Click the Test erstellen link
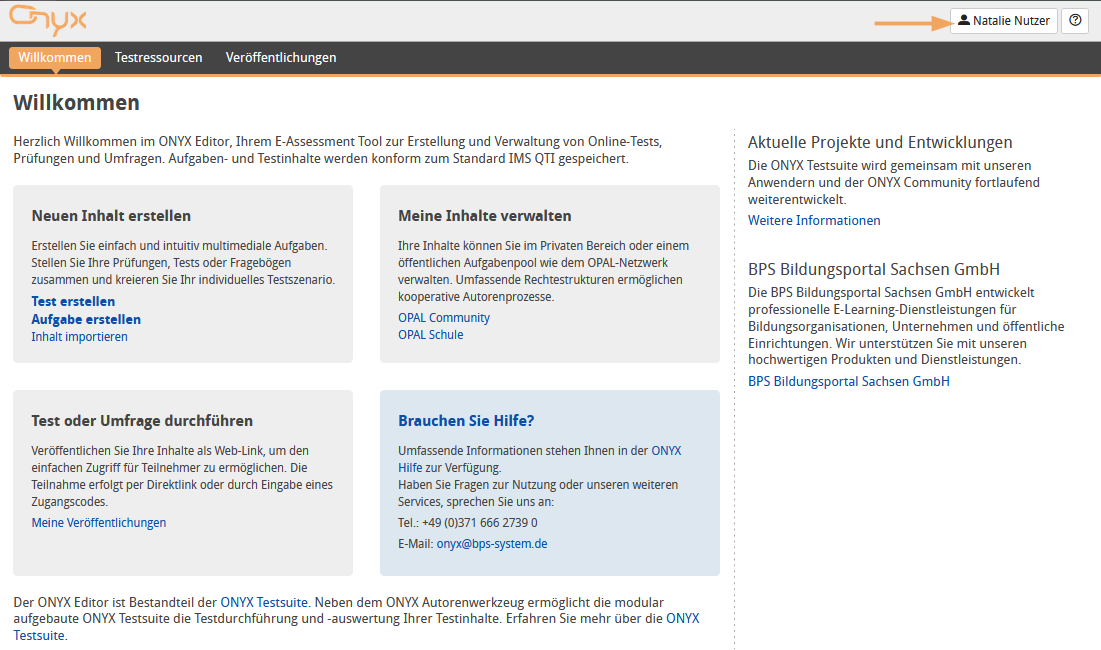The width and height of the screenshot is (1101, 650). (x=73, y=301)
